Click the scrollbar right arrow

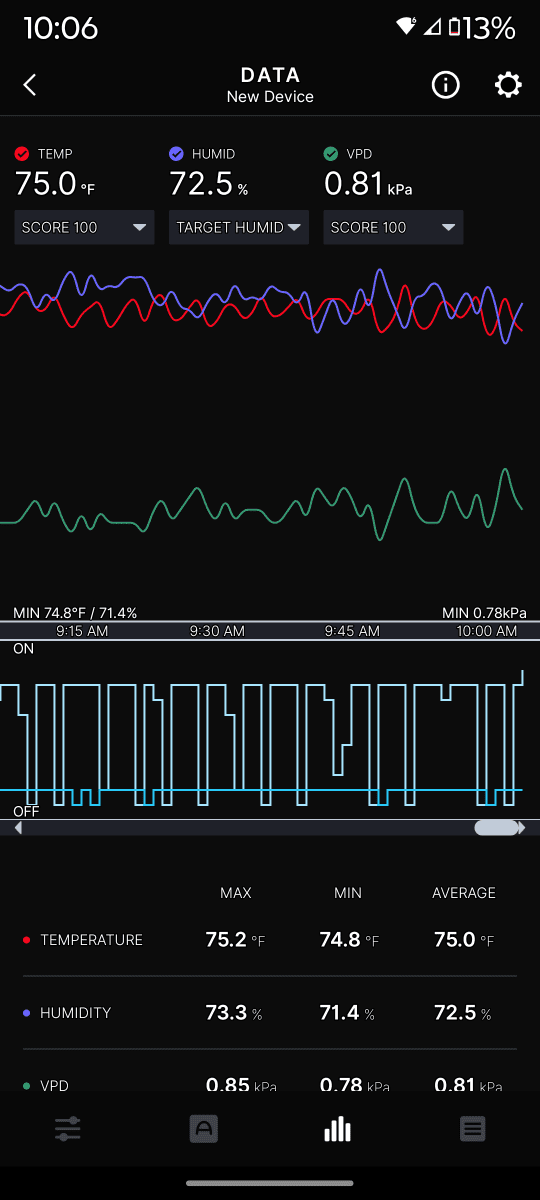(x=522, y=828)
